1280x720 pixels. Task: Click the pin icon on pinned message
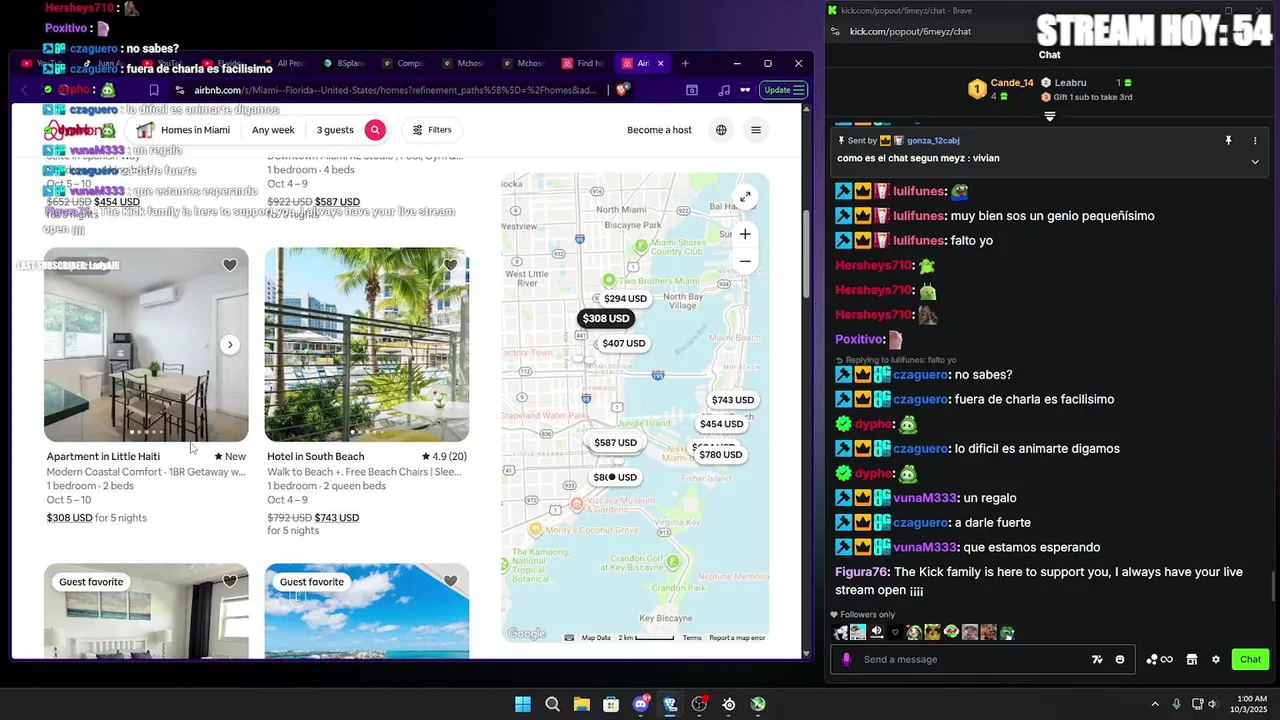point(1228,141)
